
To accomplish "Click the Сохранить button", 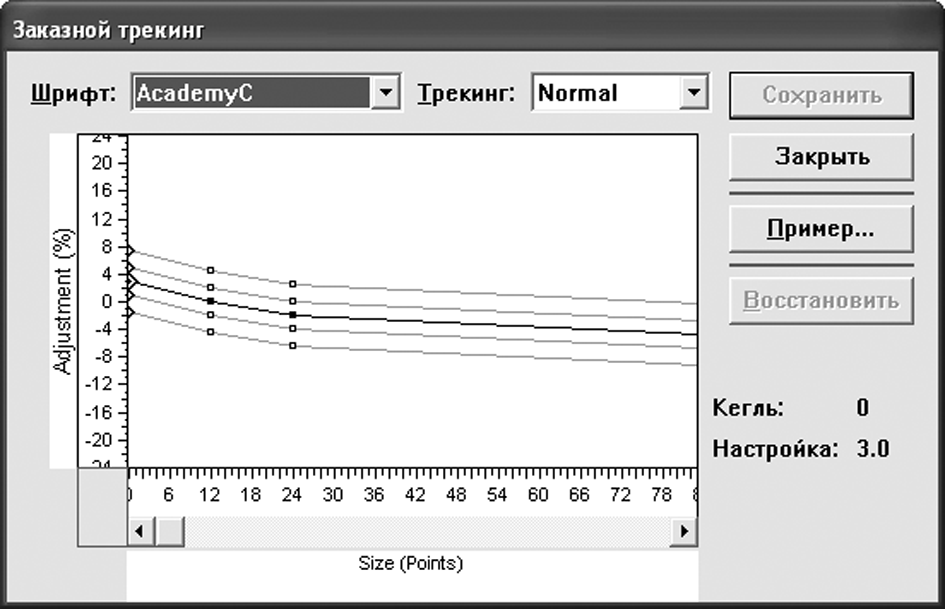I will pos(821,95).
